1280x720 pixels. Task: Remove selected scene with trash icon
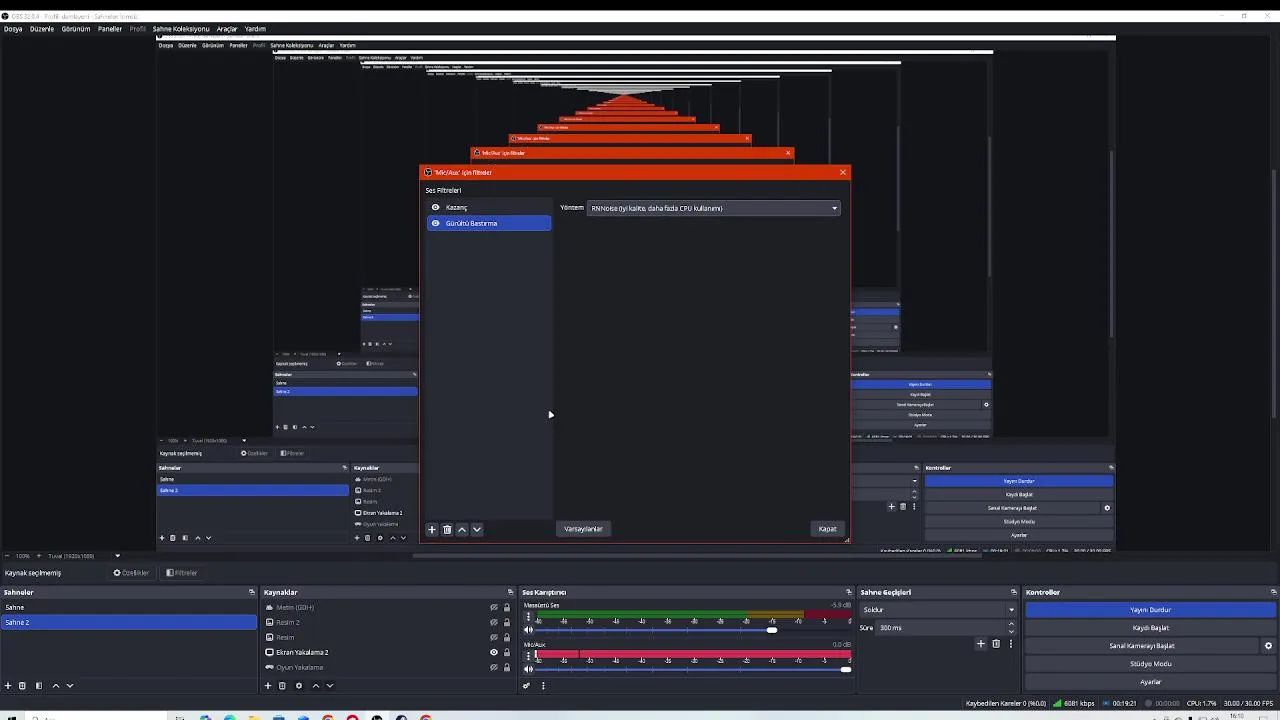click(22, 686)
